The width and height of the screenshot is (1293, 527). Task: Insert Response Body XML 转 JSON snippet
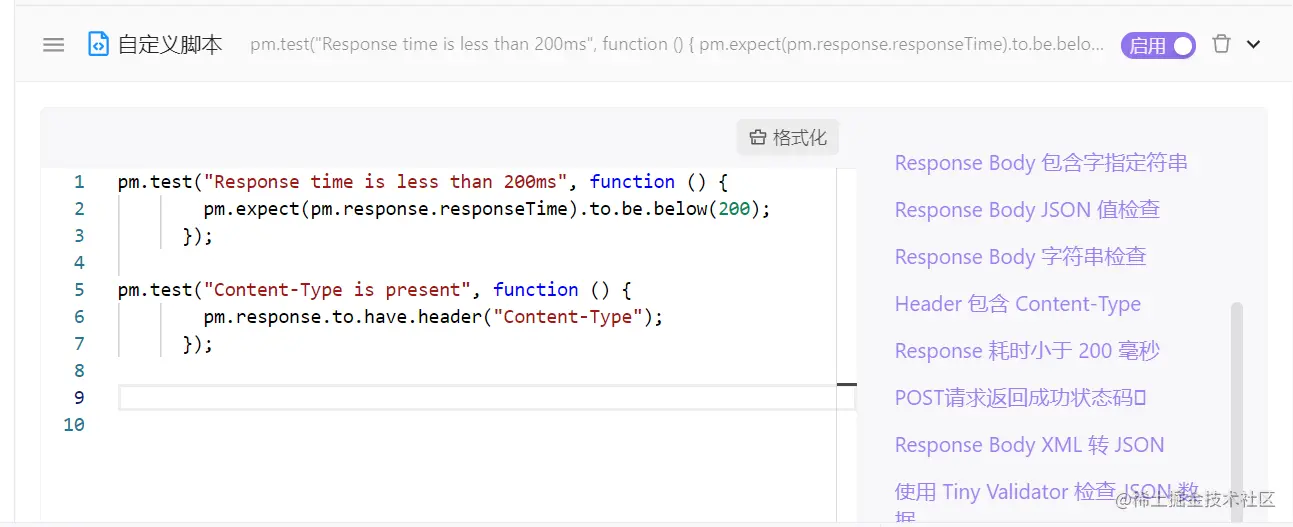1029,445
